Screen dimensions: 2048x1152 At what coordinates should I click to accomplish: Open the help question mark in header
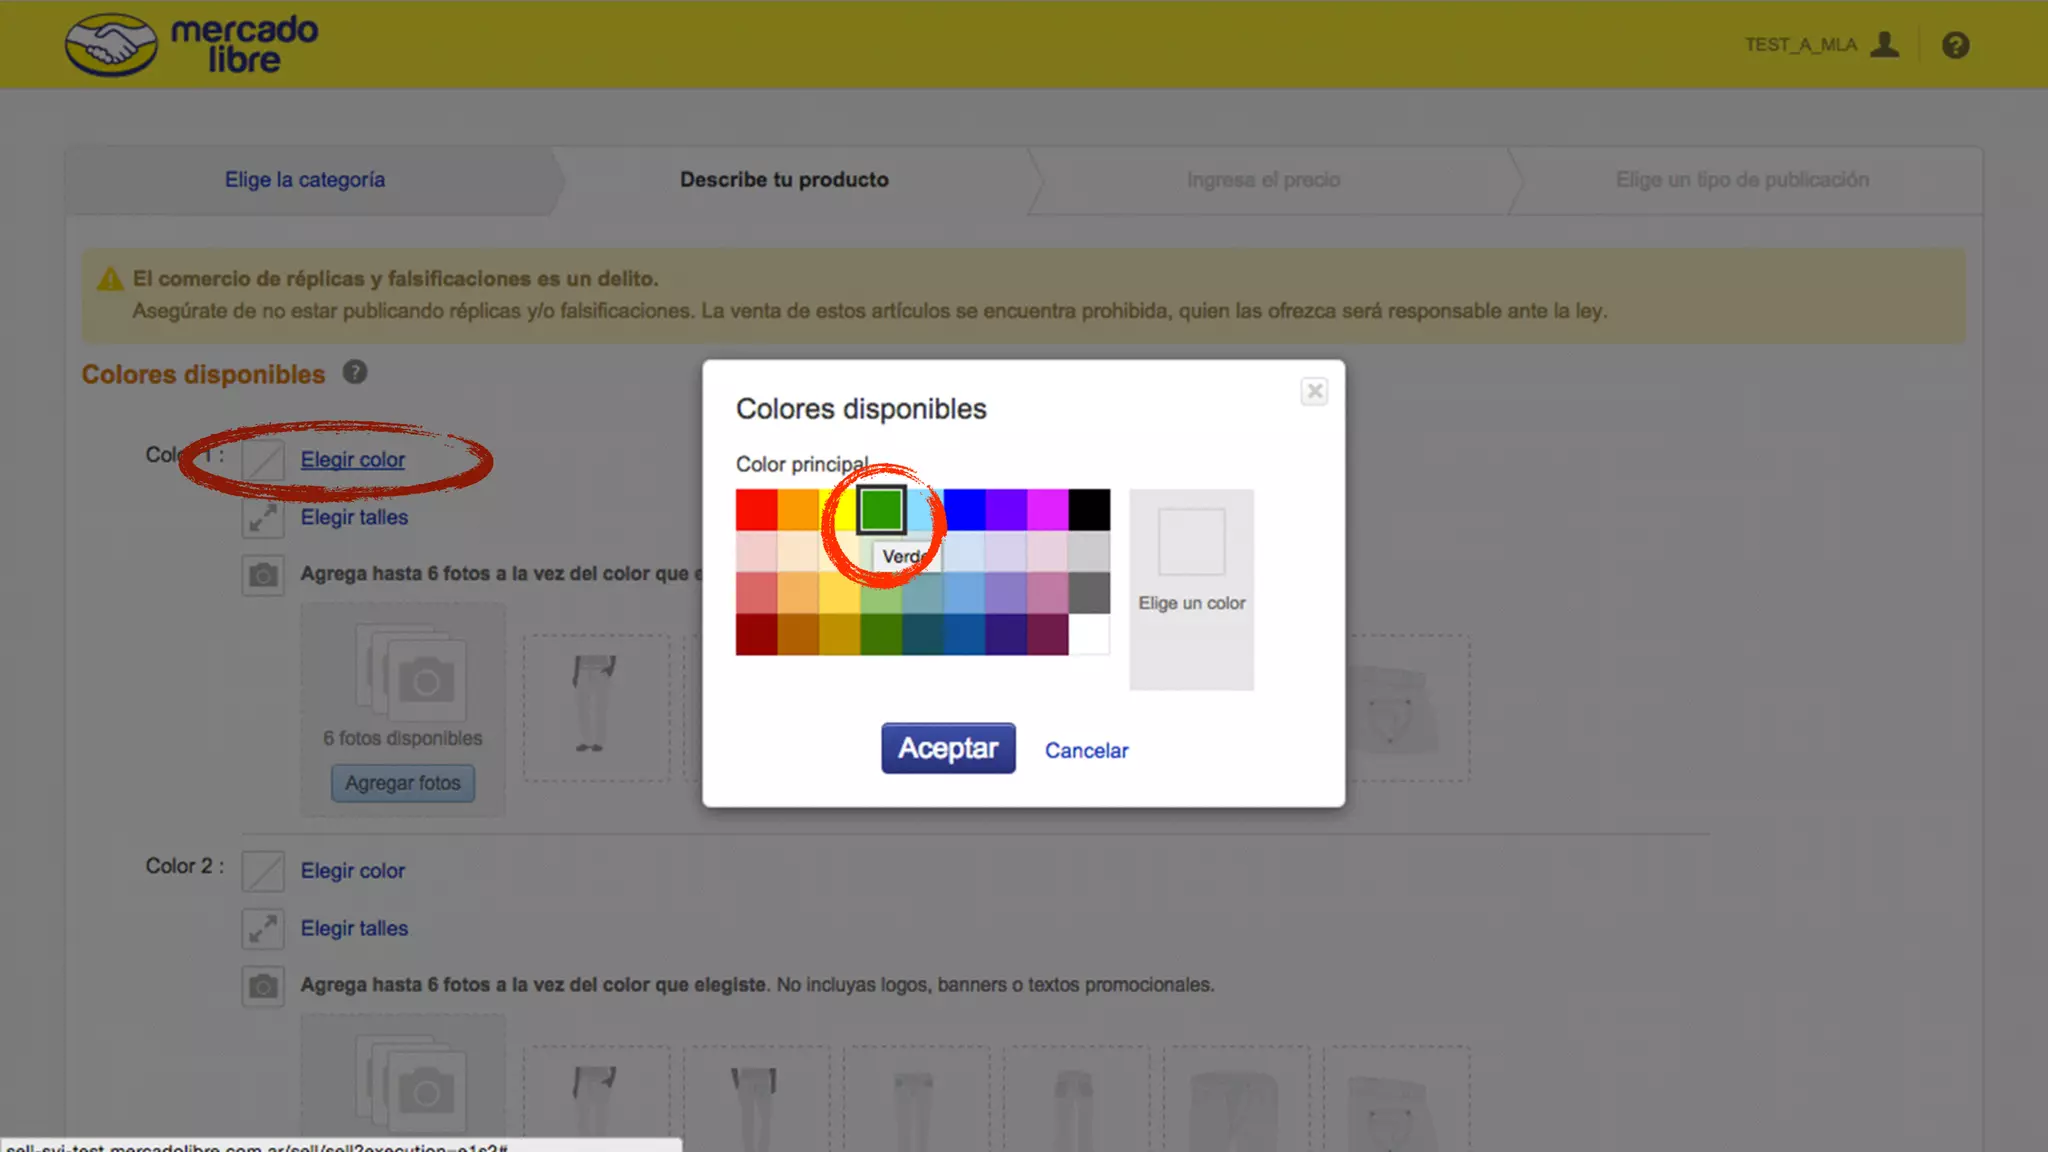pyautogui.click(x=1955, y=45)
